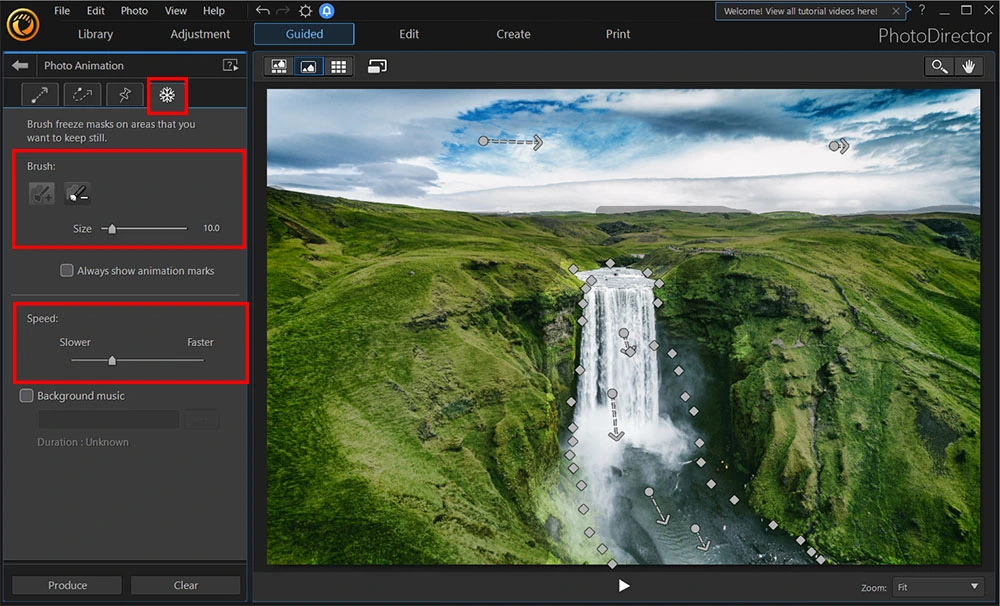The width and height of the screenshot is (1000, 606).
Task: Switch to grid thumbnail view mode
Action: (339, 66)
